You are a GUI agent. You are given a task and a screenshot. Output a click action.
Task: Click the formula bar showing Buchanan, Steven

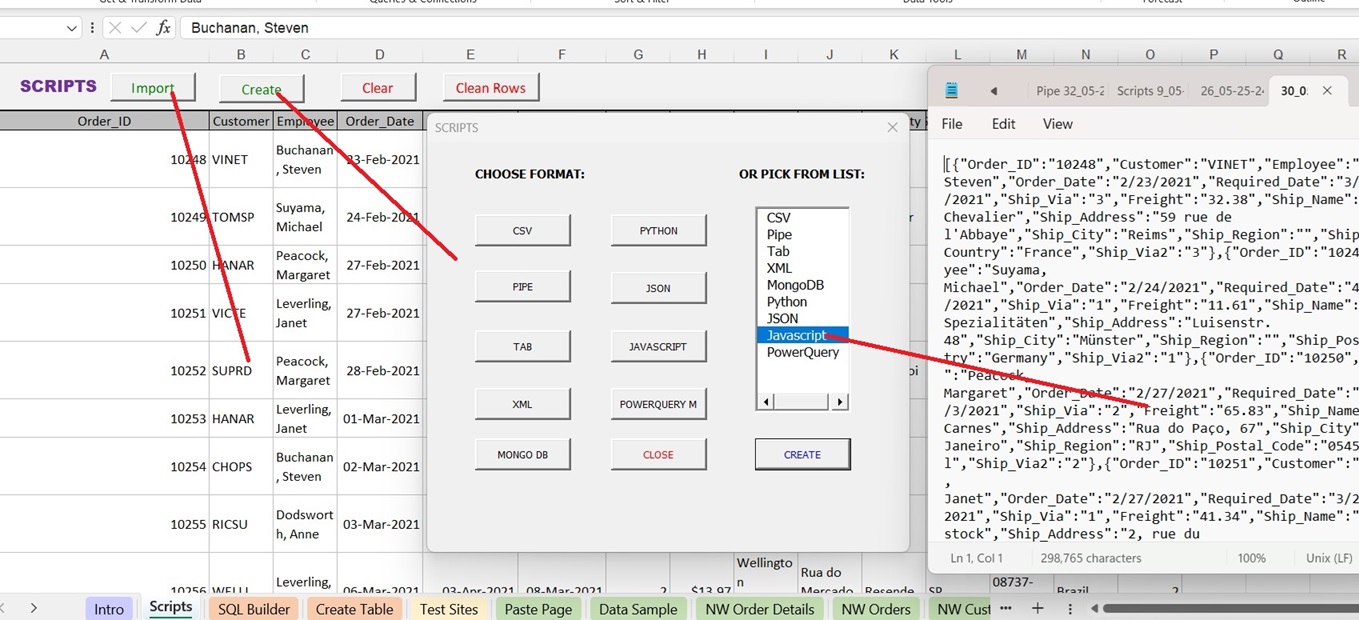click(769, 28)
